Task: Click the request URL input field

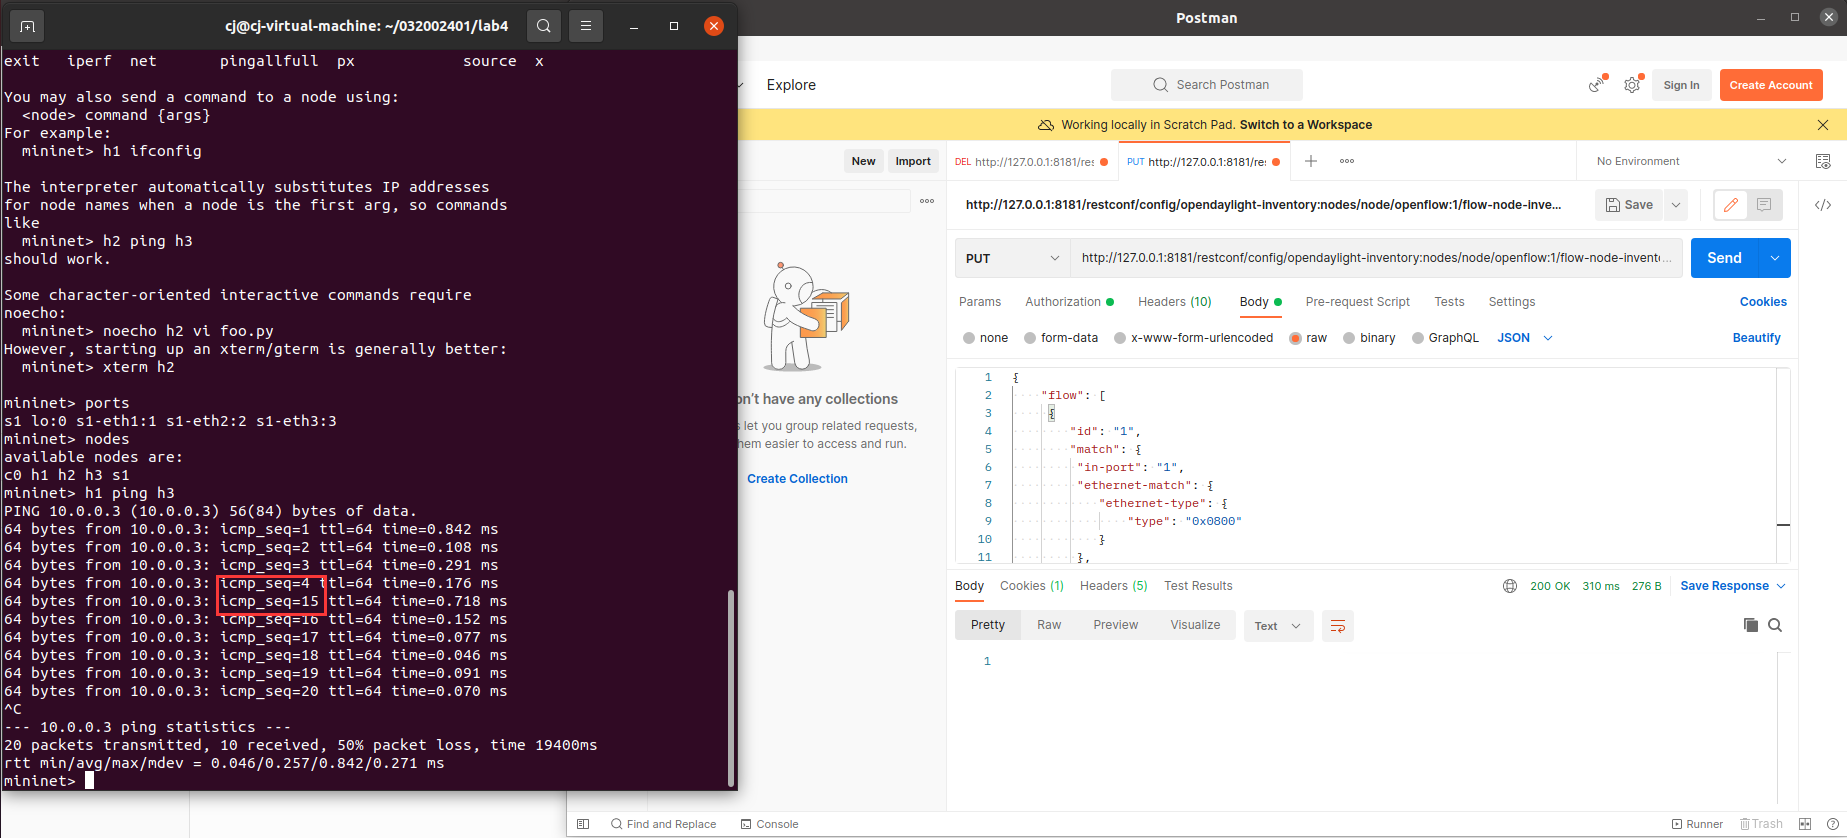Action: (x=1376, y=258)
